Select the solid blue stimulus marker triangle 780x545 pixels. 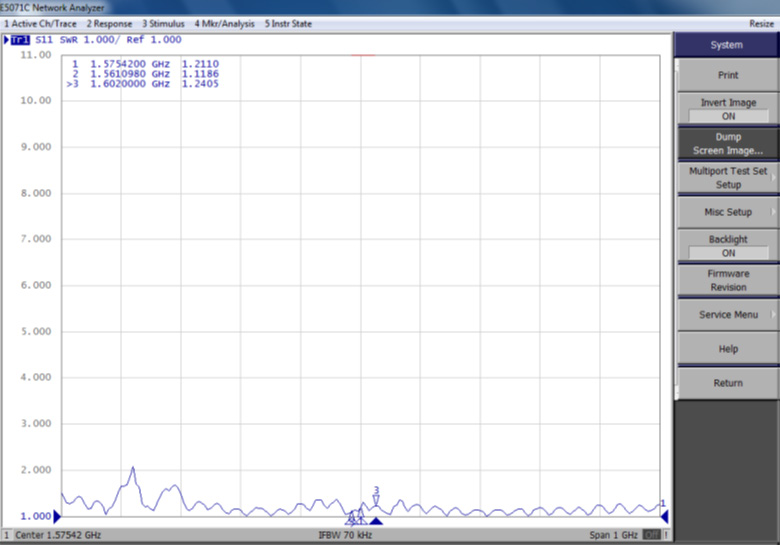(x=376, y=521)
